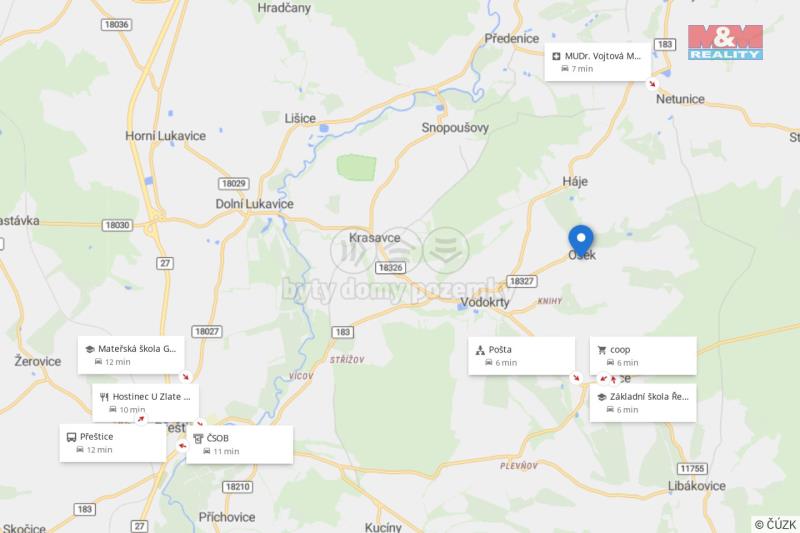Click the red arrow under Mateřská škola card
800x533 pixels.
pos(186,377)
